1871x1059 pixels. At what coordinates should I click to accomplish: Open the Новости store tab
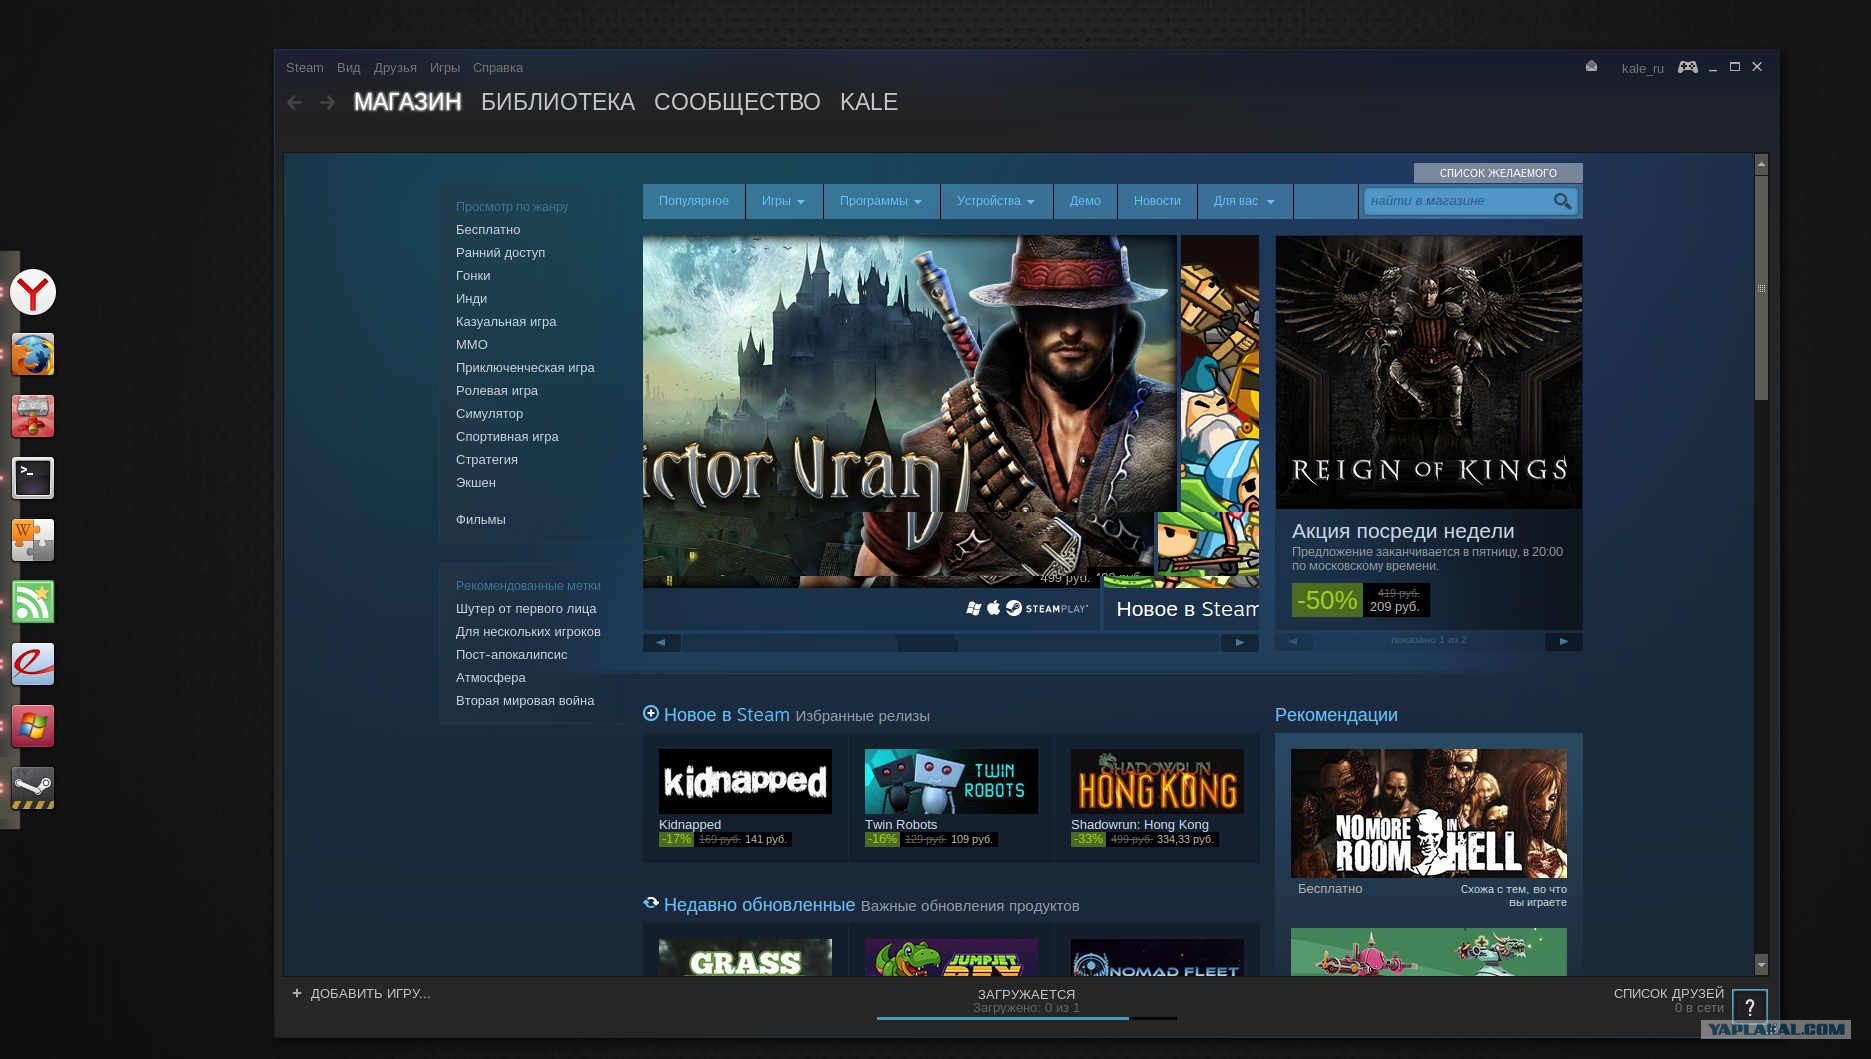click(1157, 201)
